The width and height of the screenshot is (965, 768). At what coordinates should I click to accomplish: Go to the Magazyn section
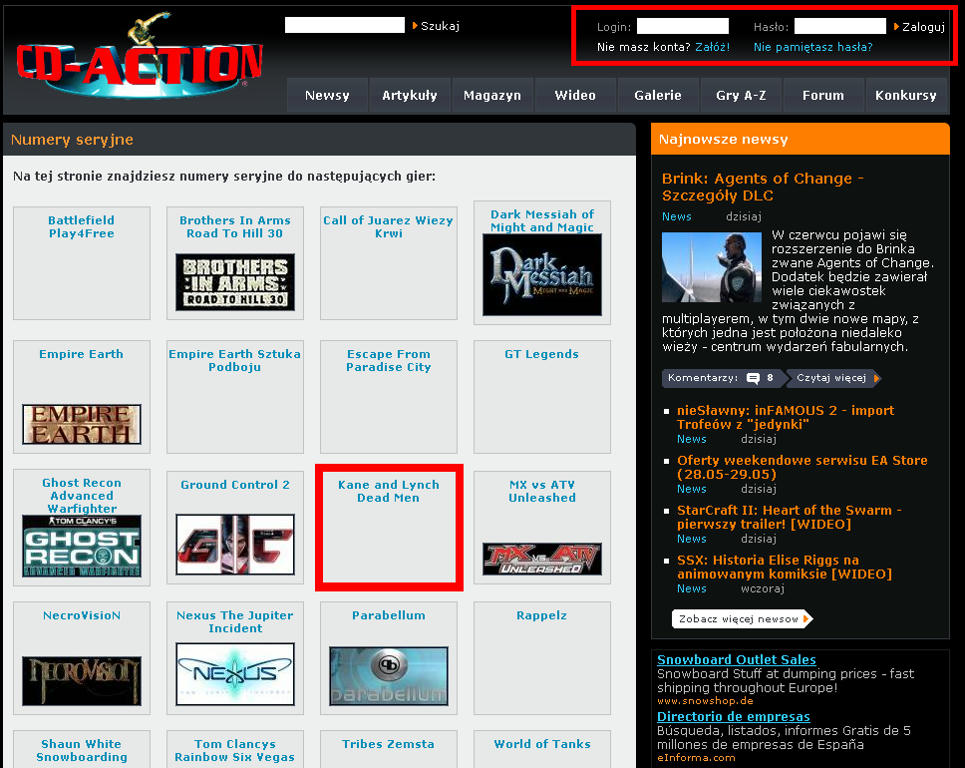pos(492,95)
